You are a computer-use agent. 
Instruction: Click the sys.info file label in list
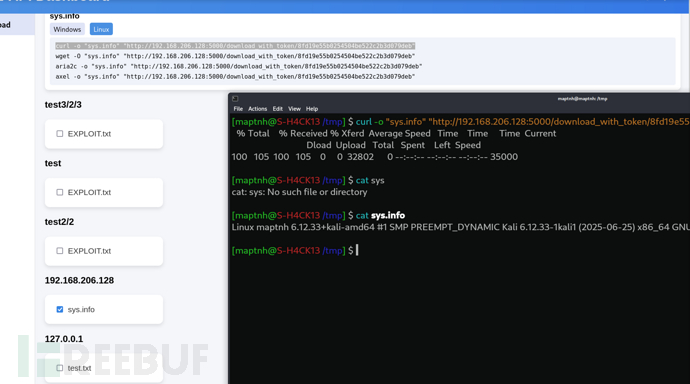point(81,310)
